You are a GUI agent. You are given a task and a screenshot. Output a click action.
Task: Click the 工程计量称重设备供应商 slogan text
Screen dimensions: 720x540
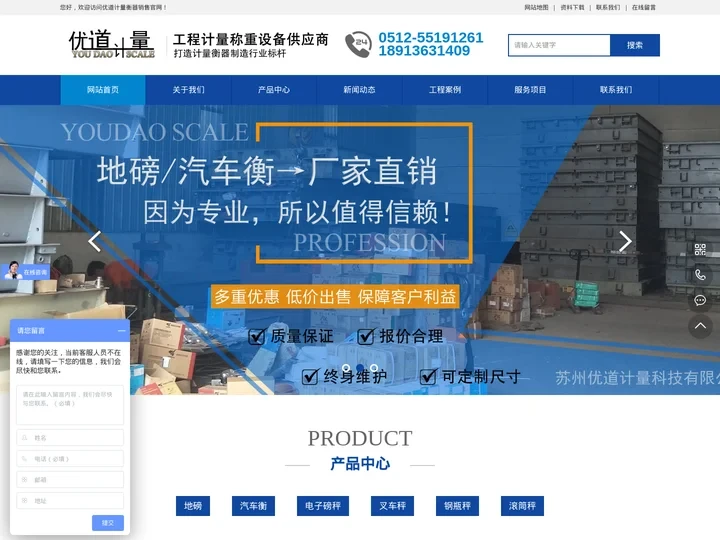(x=251, y=39)
